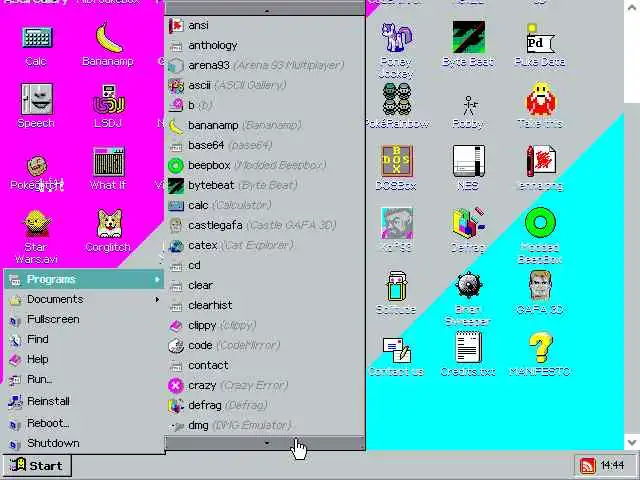
Task: Select anthology in the programs list
Action: click(x=265, y=45)
